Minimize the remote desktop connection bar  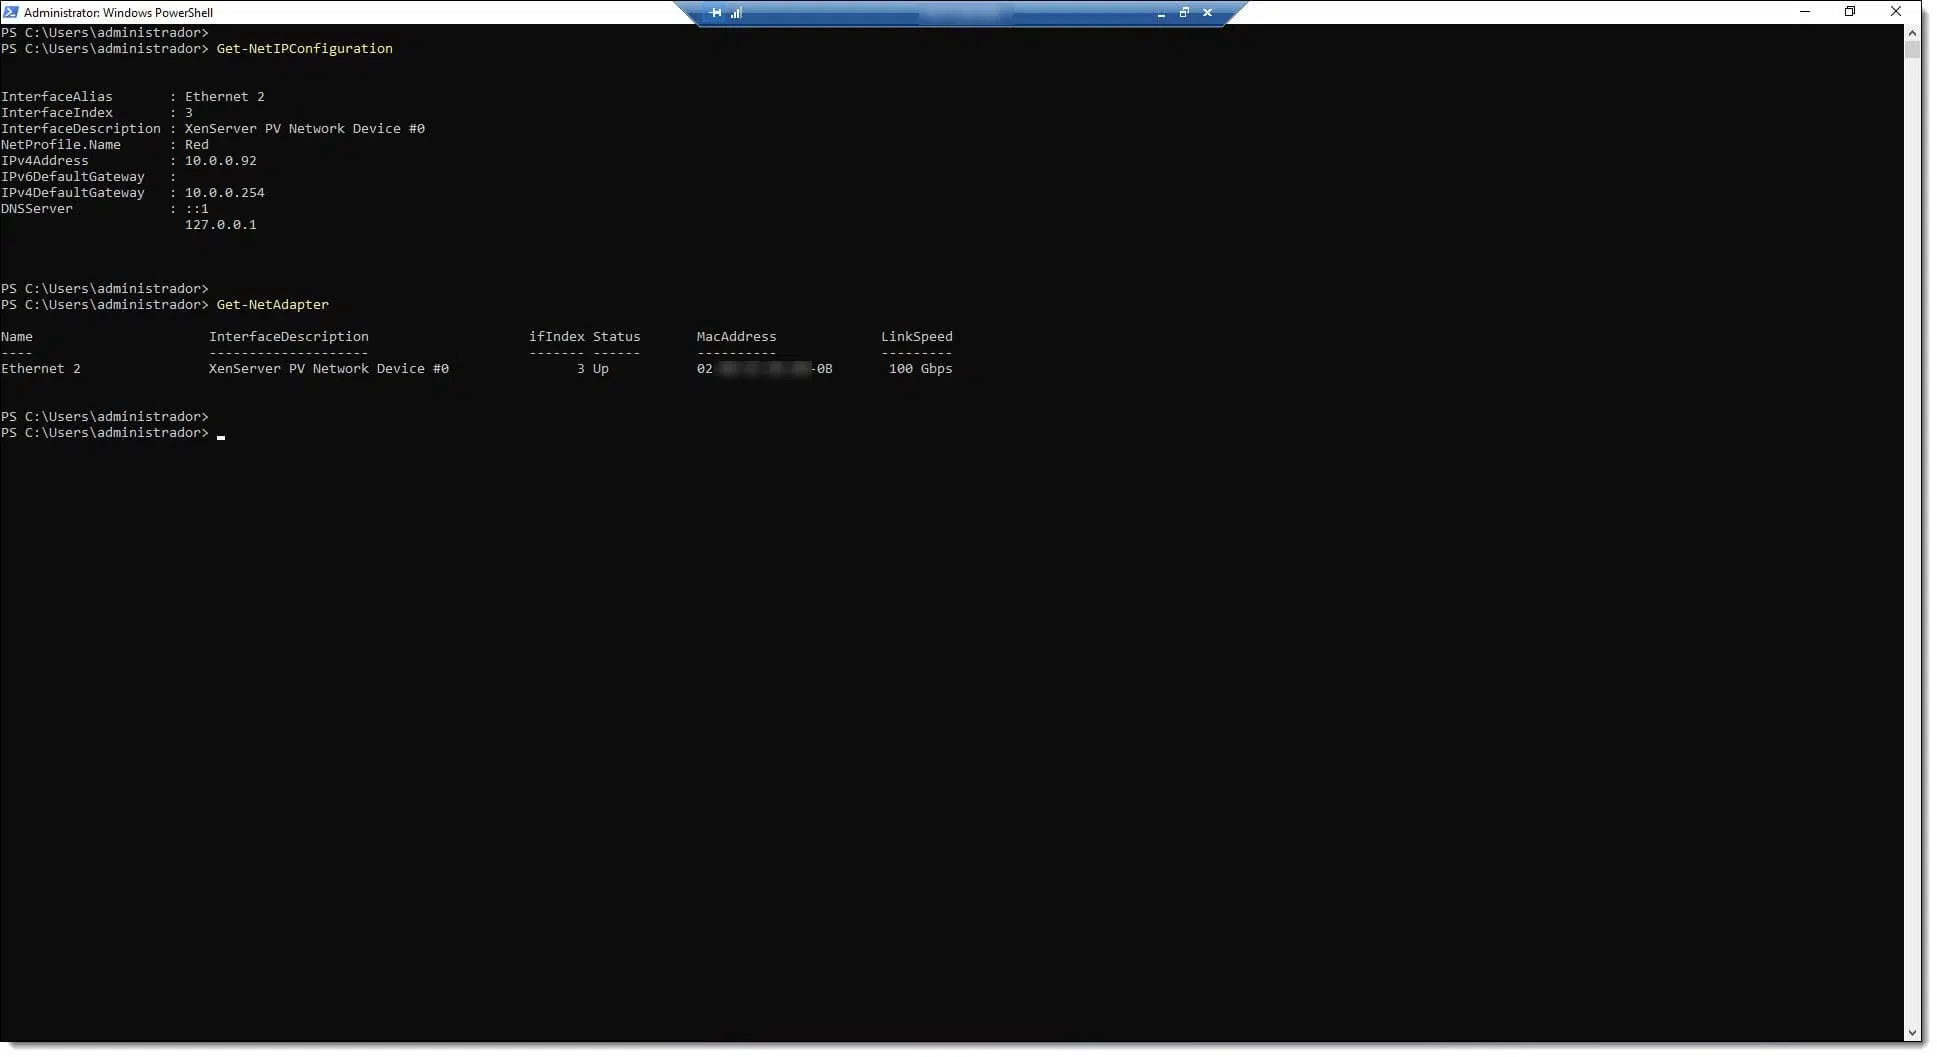[1161, 13]
